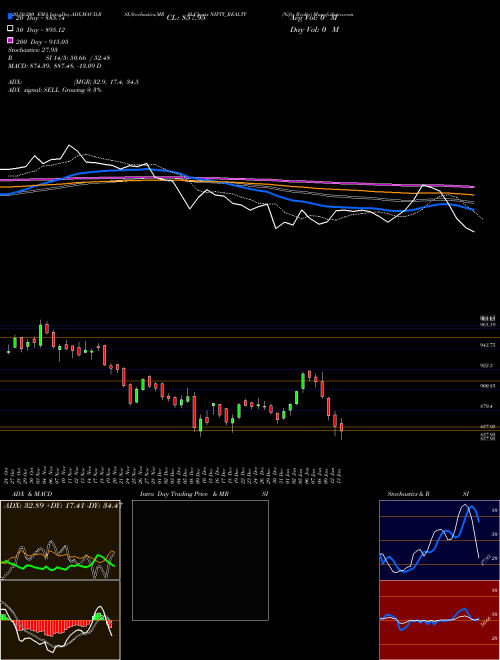Select the '20 Day' EMA value text
The width and height of the screenshot is (500, 660).
click(x=40, y=18)
